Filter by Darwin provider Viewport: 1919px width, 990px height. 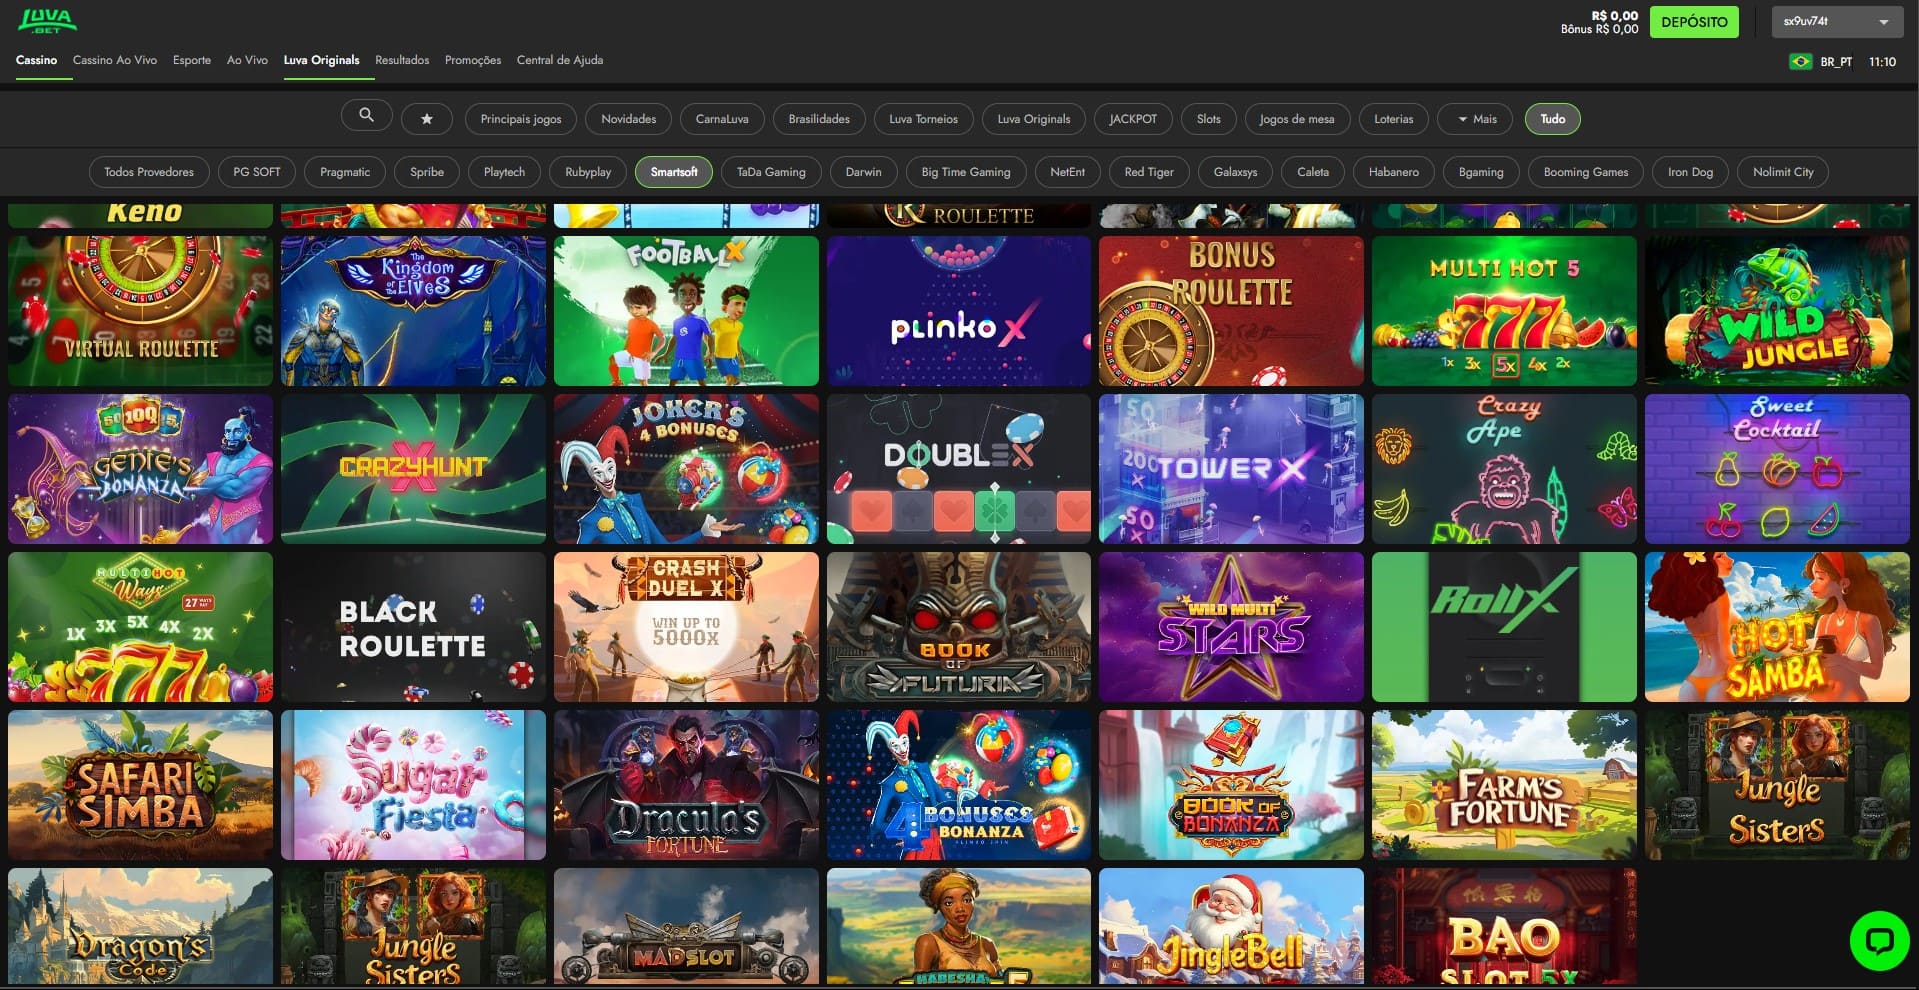pyautogui.click(x=864, y=172)
